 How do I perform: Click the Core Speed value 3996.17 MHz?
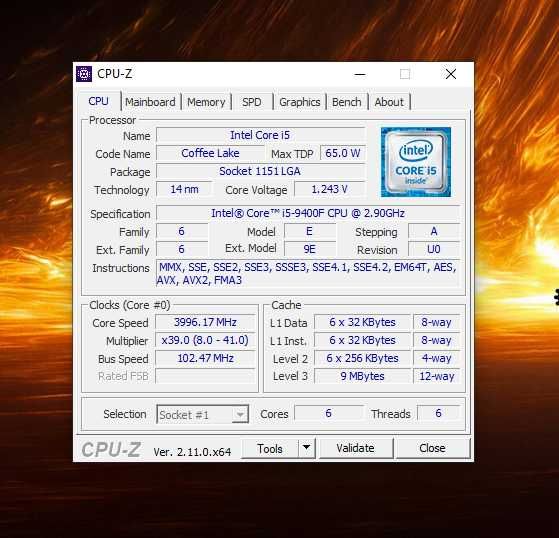coord(205,322)
